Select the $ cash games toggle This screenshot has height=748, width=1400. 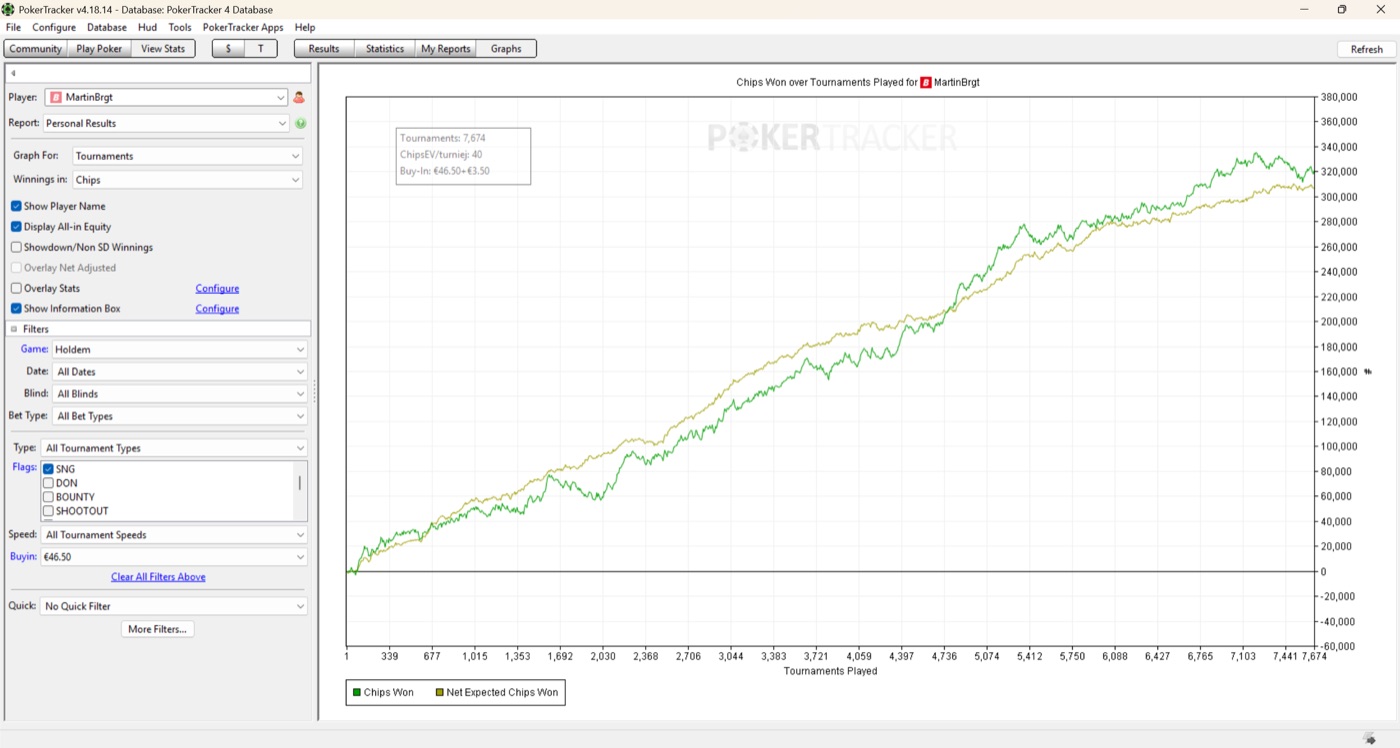coord(228,49)
